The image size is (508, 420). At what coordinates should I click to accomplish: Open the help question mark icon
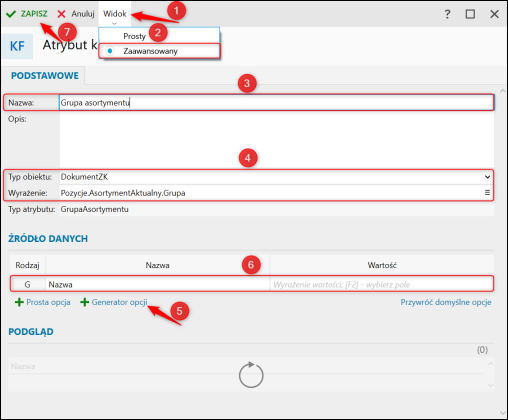coord(447,14)
